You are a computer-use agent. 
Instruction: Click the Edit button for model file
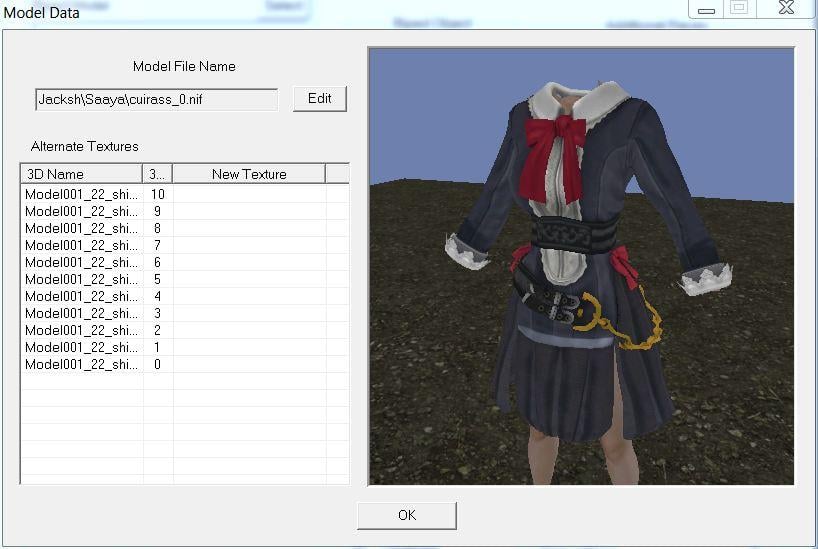[320, 99]
